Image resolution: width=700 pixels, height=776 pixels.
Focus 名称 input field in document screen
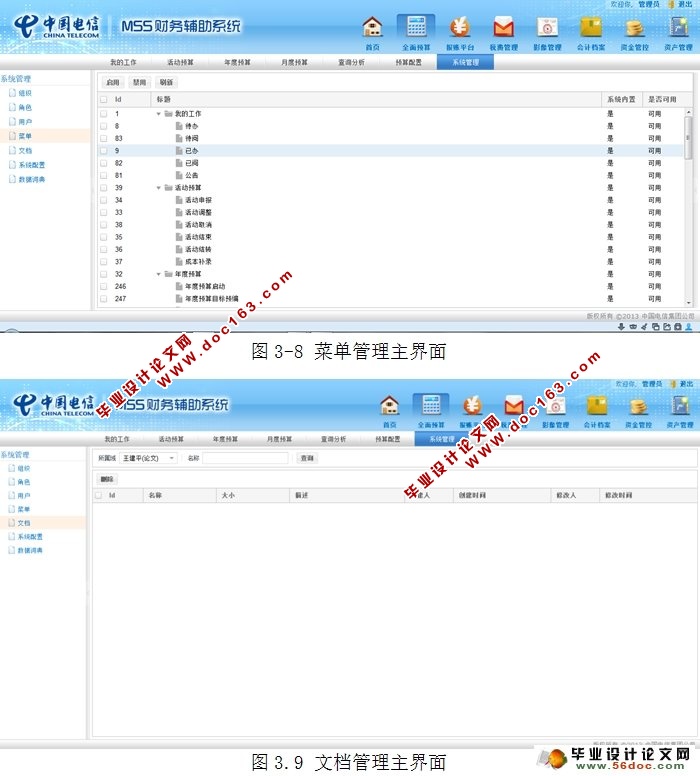(x=246, y=458)
